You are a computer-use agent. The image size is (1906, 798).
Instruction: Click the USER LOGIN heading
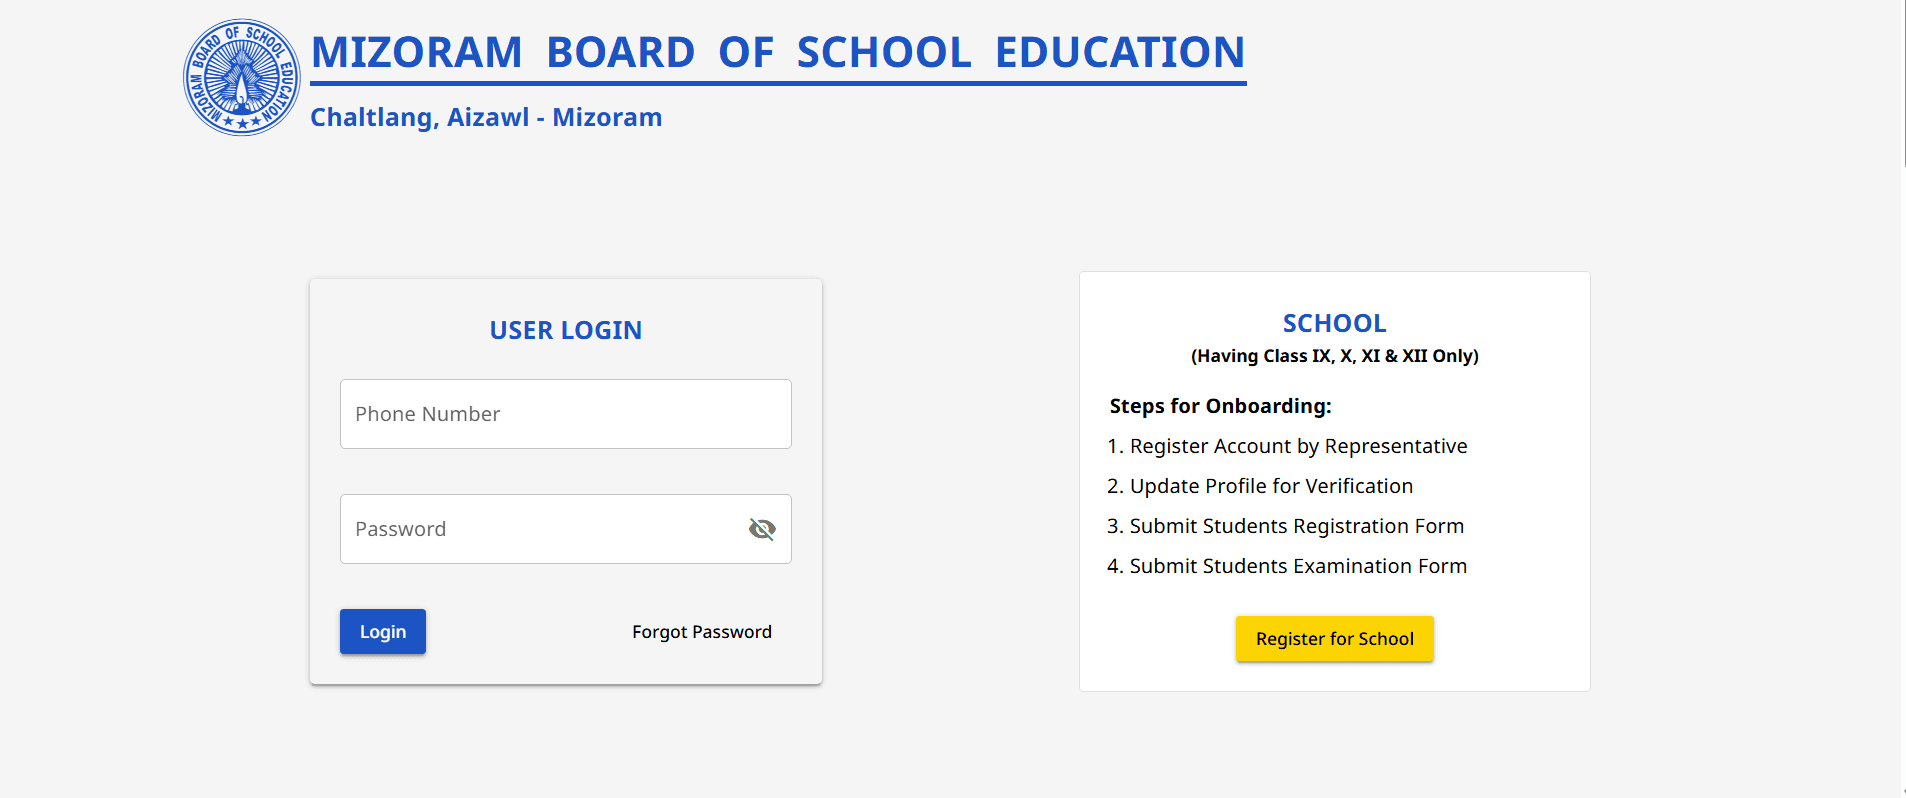[x=566, y=330]
